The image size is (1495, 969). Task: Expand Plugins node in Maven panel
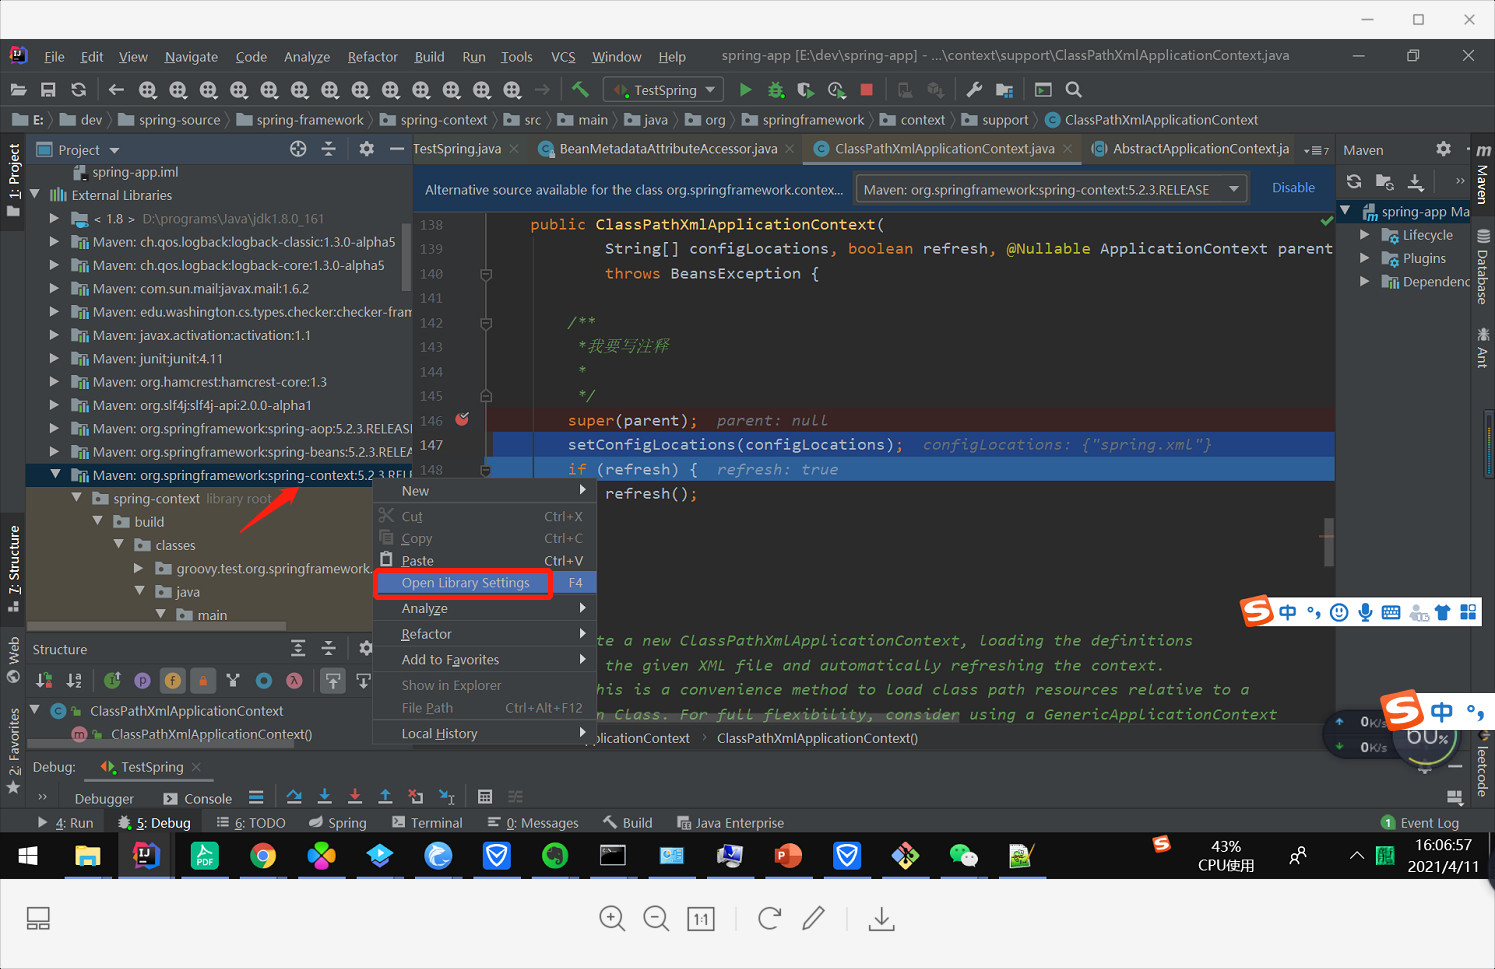tap(1365, 258)
